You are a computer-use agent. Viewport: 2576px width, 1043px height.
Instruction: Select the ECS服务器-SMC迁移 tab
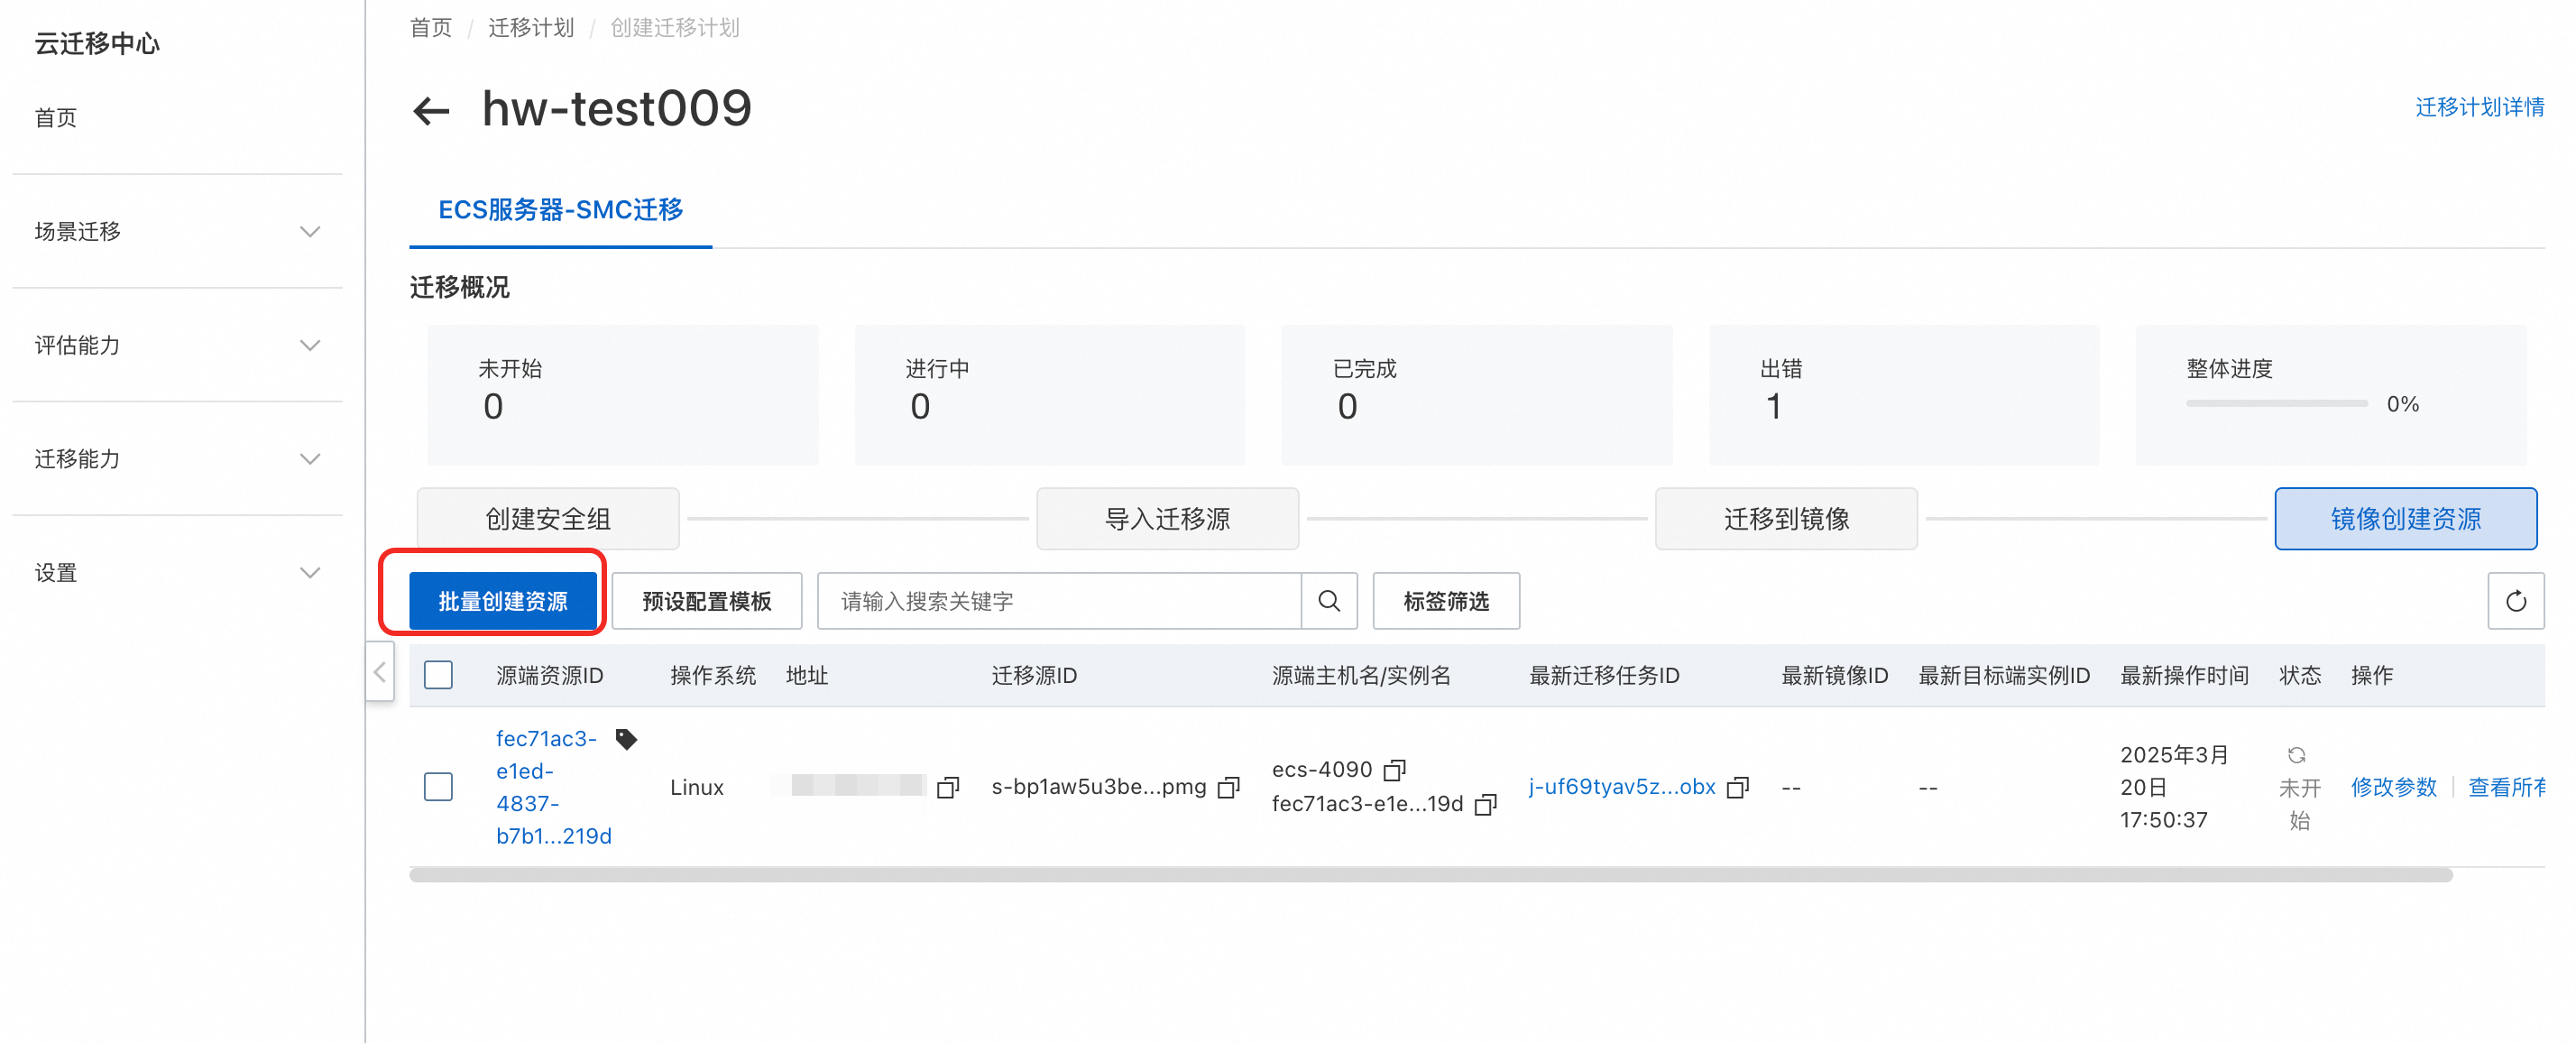tap(560, 210)
